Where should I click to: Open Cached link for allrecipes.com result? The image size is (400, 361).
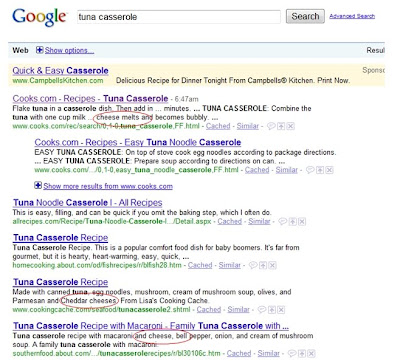pos(230,221)
